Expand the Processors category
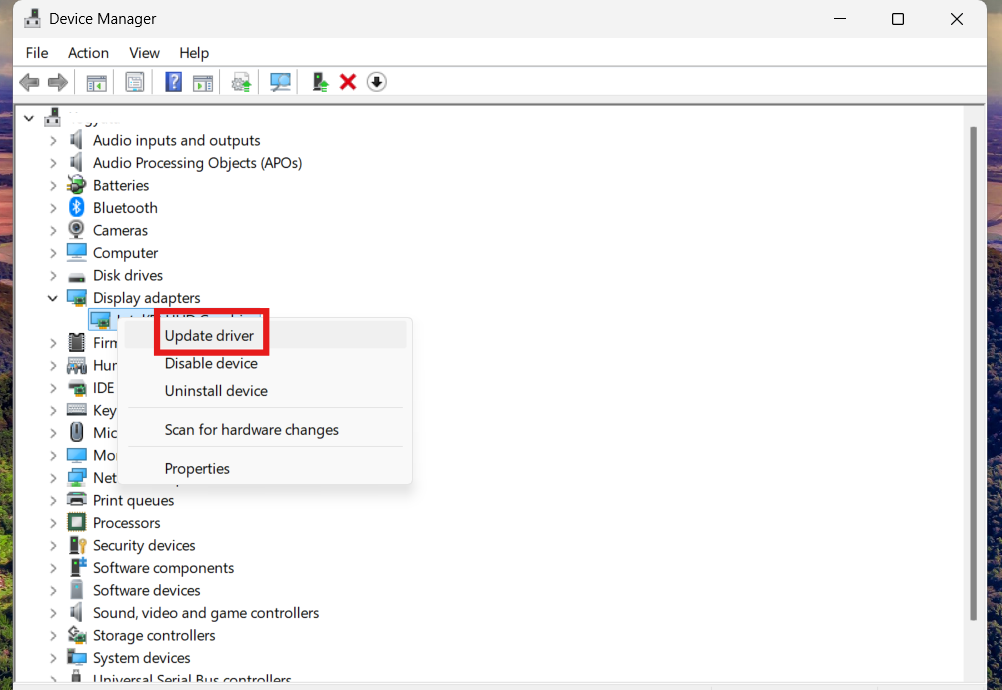The image size is (1002, 690). pos(53,522)
